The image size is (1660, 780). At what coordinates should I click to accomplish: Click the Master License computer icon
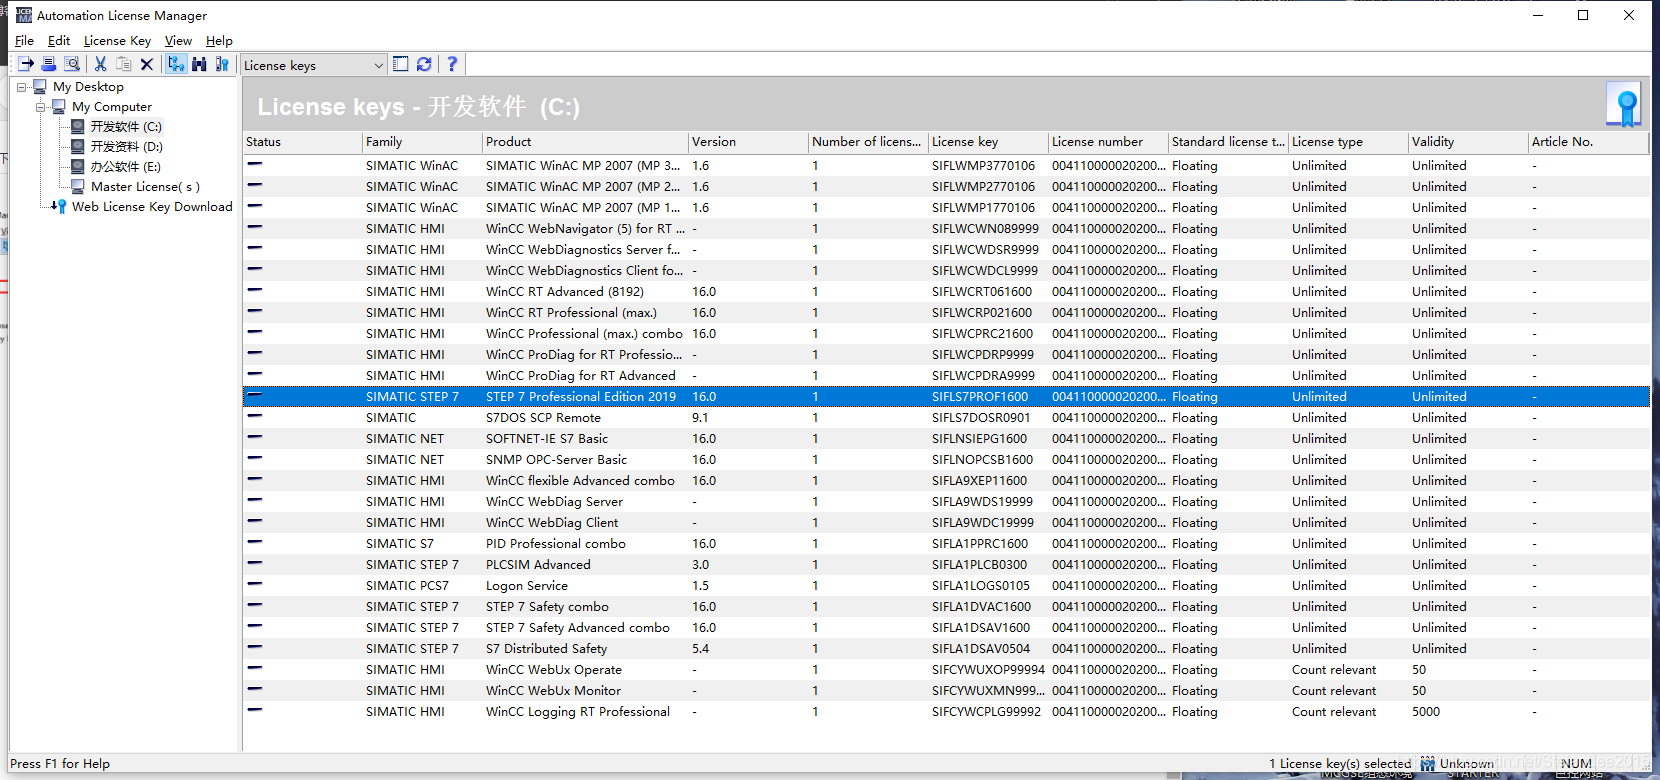click(x=78, y=187)
